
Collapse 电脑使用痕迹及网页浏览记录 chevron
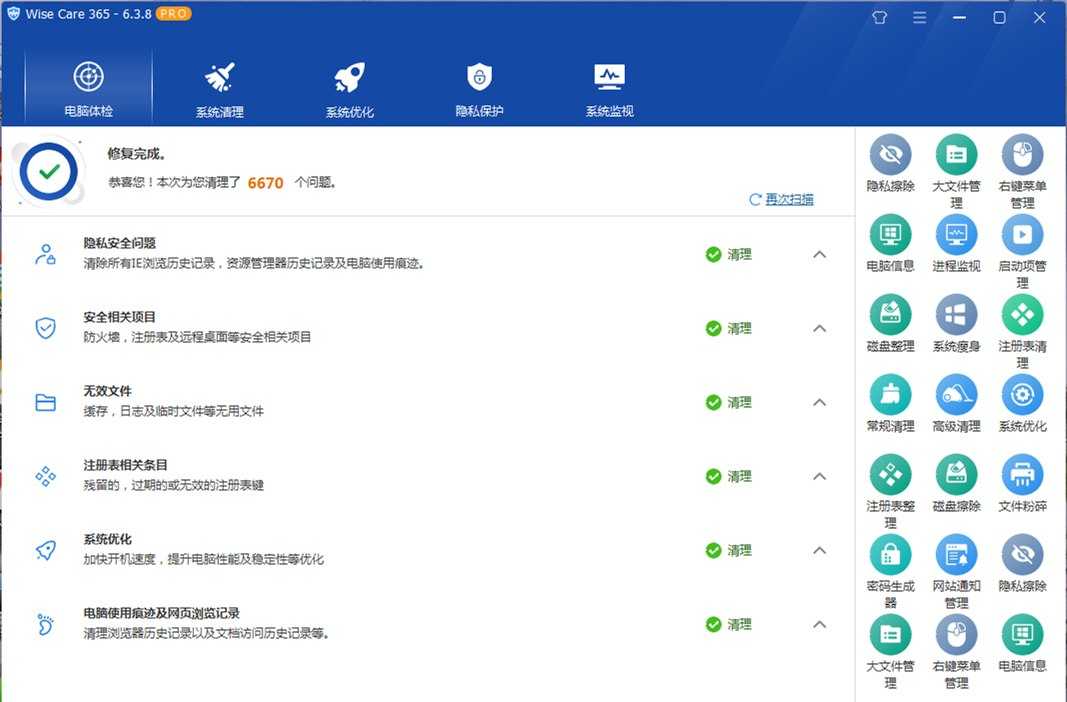819,624
